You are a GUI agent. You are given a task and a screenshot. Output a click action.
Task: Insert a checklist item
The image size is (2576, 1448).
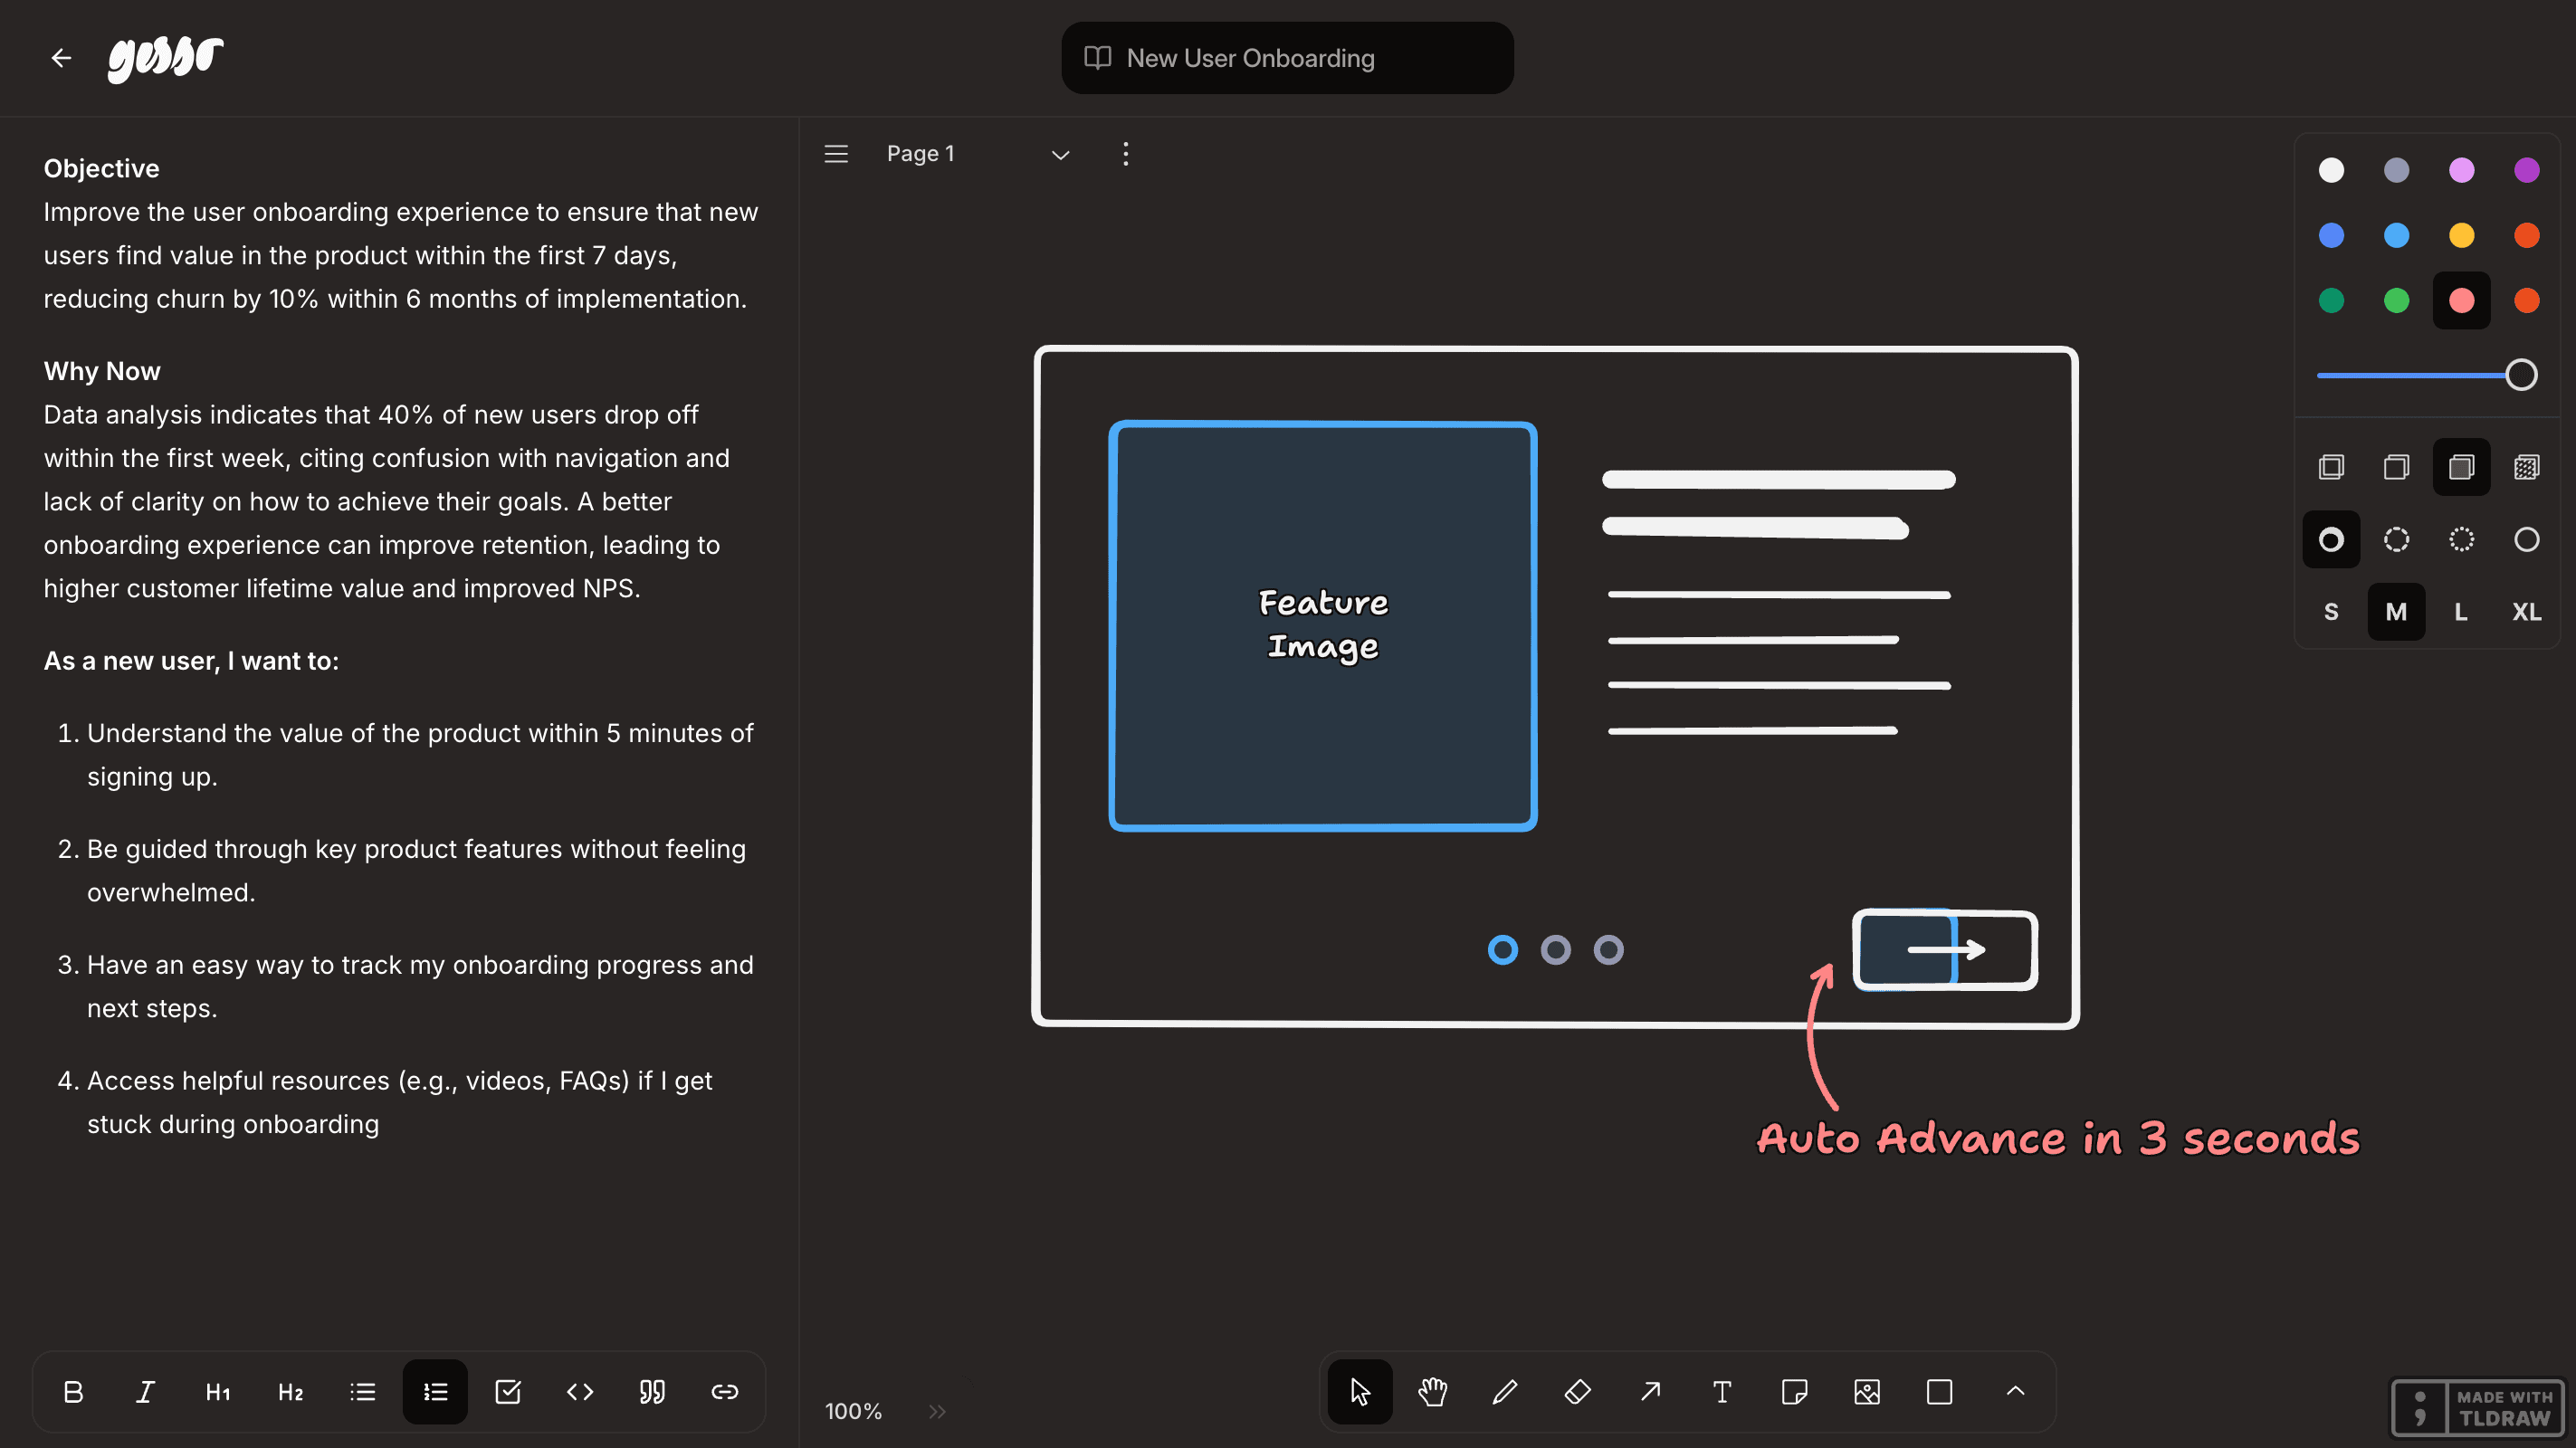tap(508, 1392)
